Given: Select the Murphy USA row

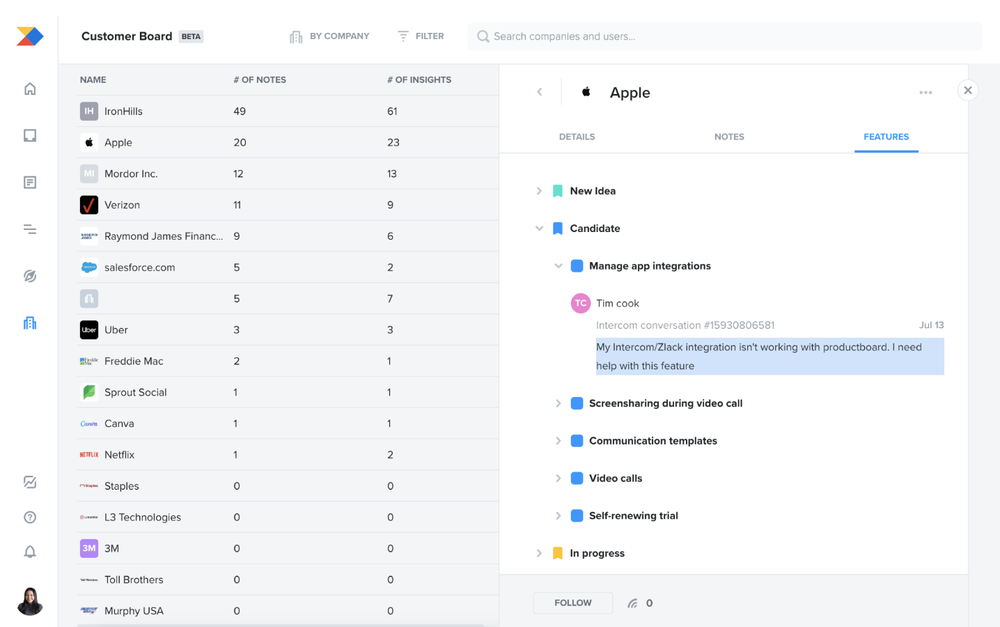Looking at the screenshot, I should point(288,611).
